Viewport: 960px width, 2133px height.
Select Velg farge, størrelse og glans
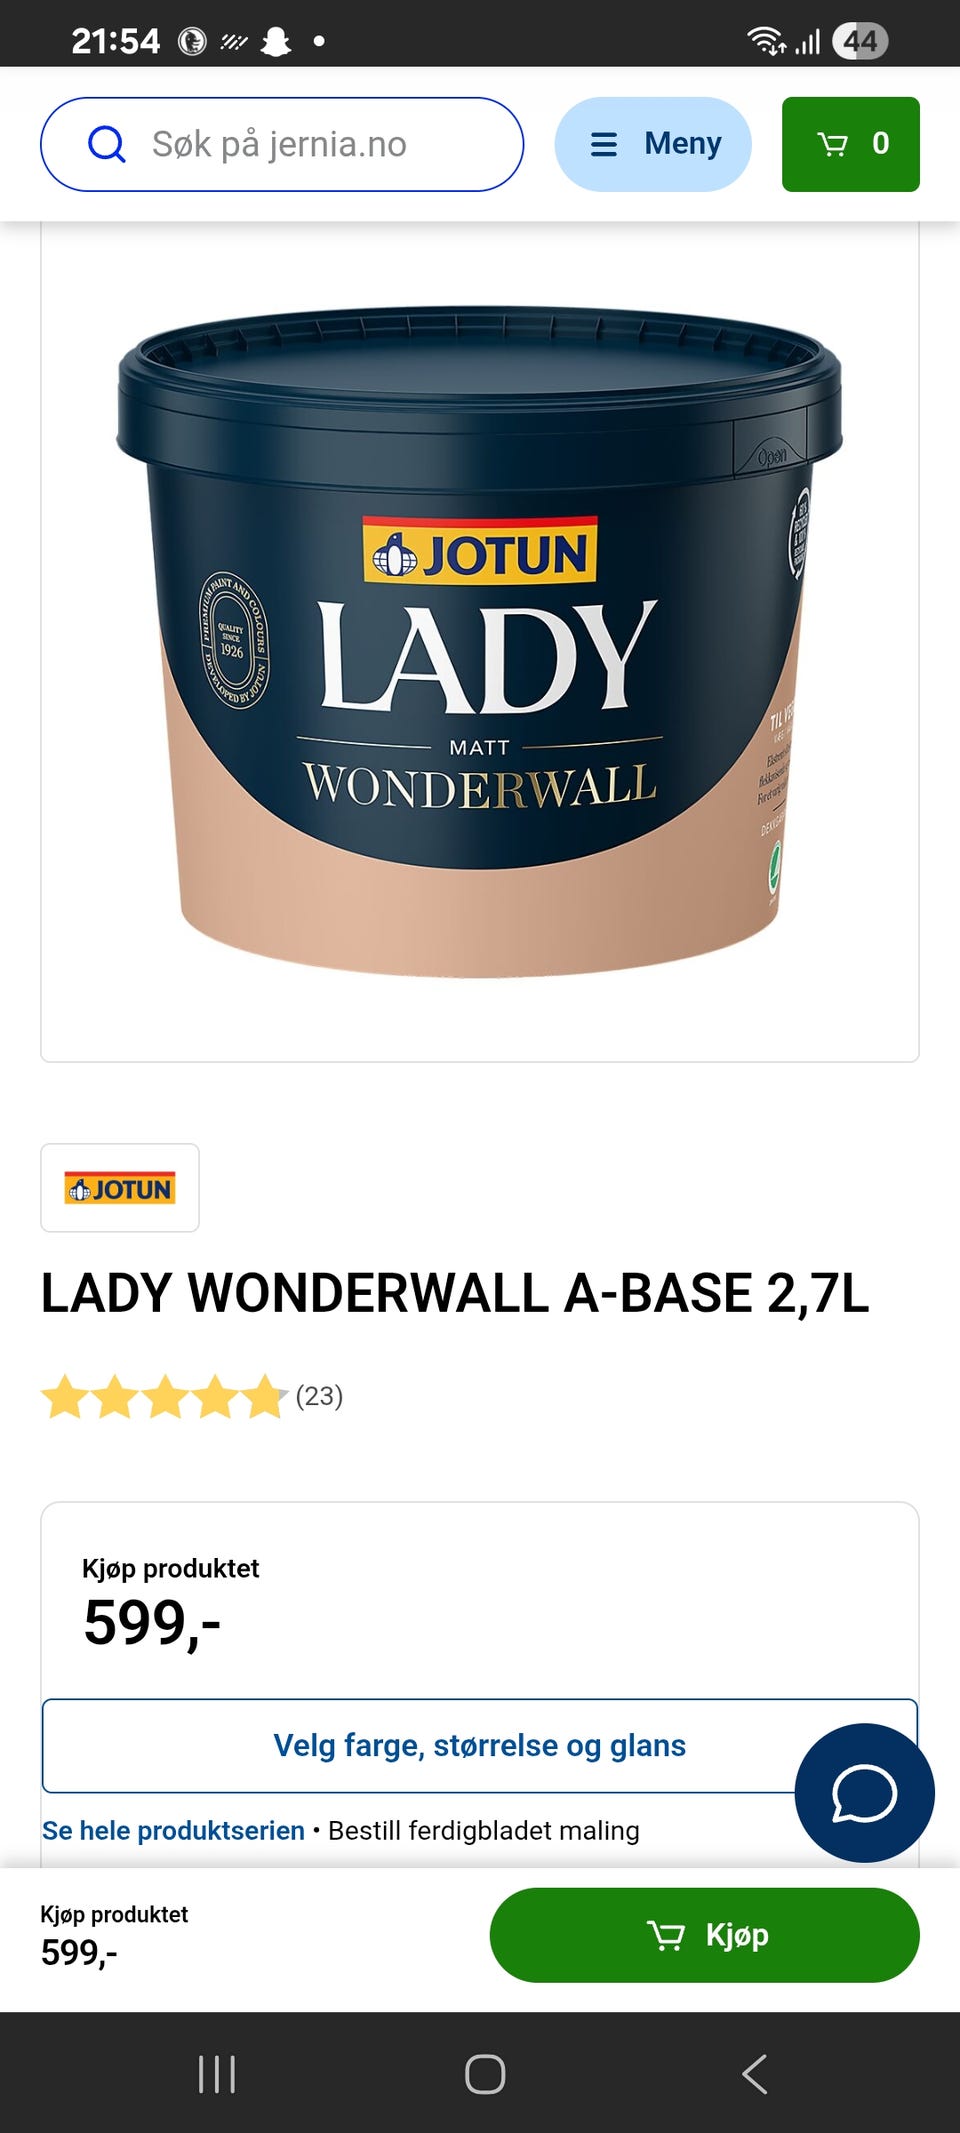point(480,1745)
